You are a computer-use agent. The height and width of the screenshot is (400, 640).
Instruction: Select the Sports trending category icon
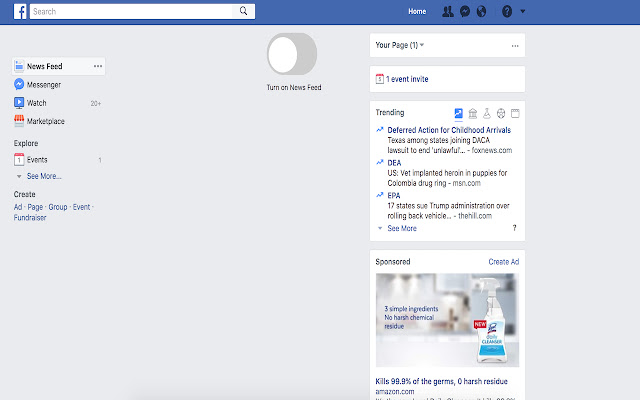(501, 113)
